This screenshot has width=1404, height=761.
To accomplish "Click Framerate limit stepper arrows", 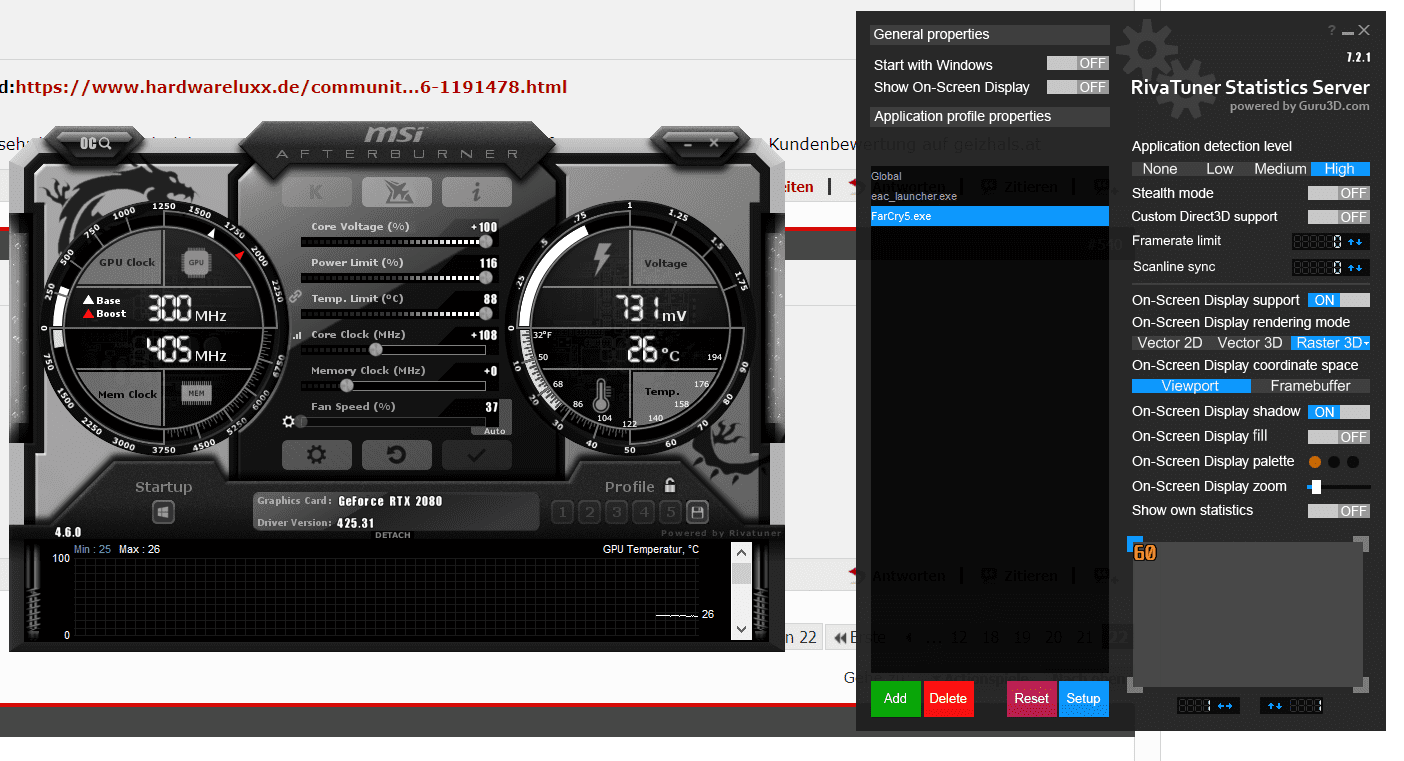I will pyautogui.click(x=1356, y=241).
